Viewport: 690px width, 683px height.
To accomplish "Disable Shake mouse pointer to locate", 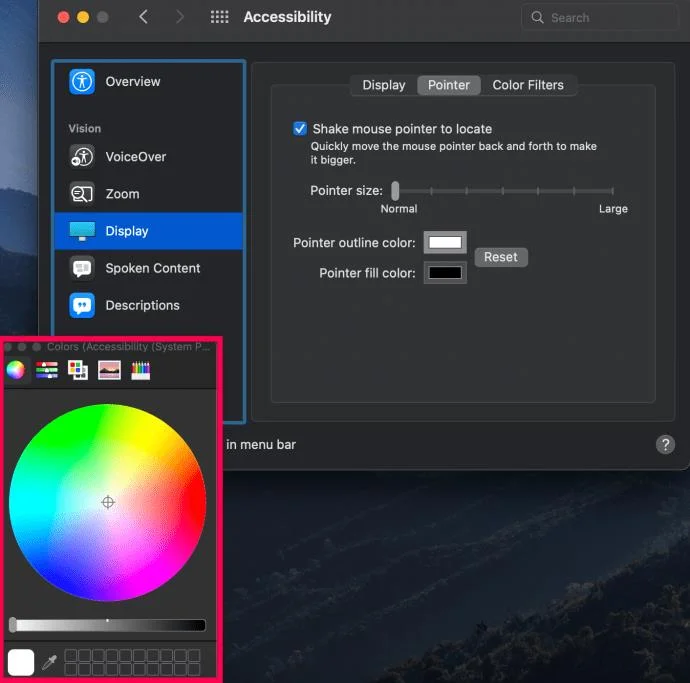I will pos(300,129).
